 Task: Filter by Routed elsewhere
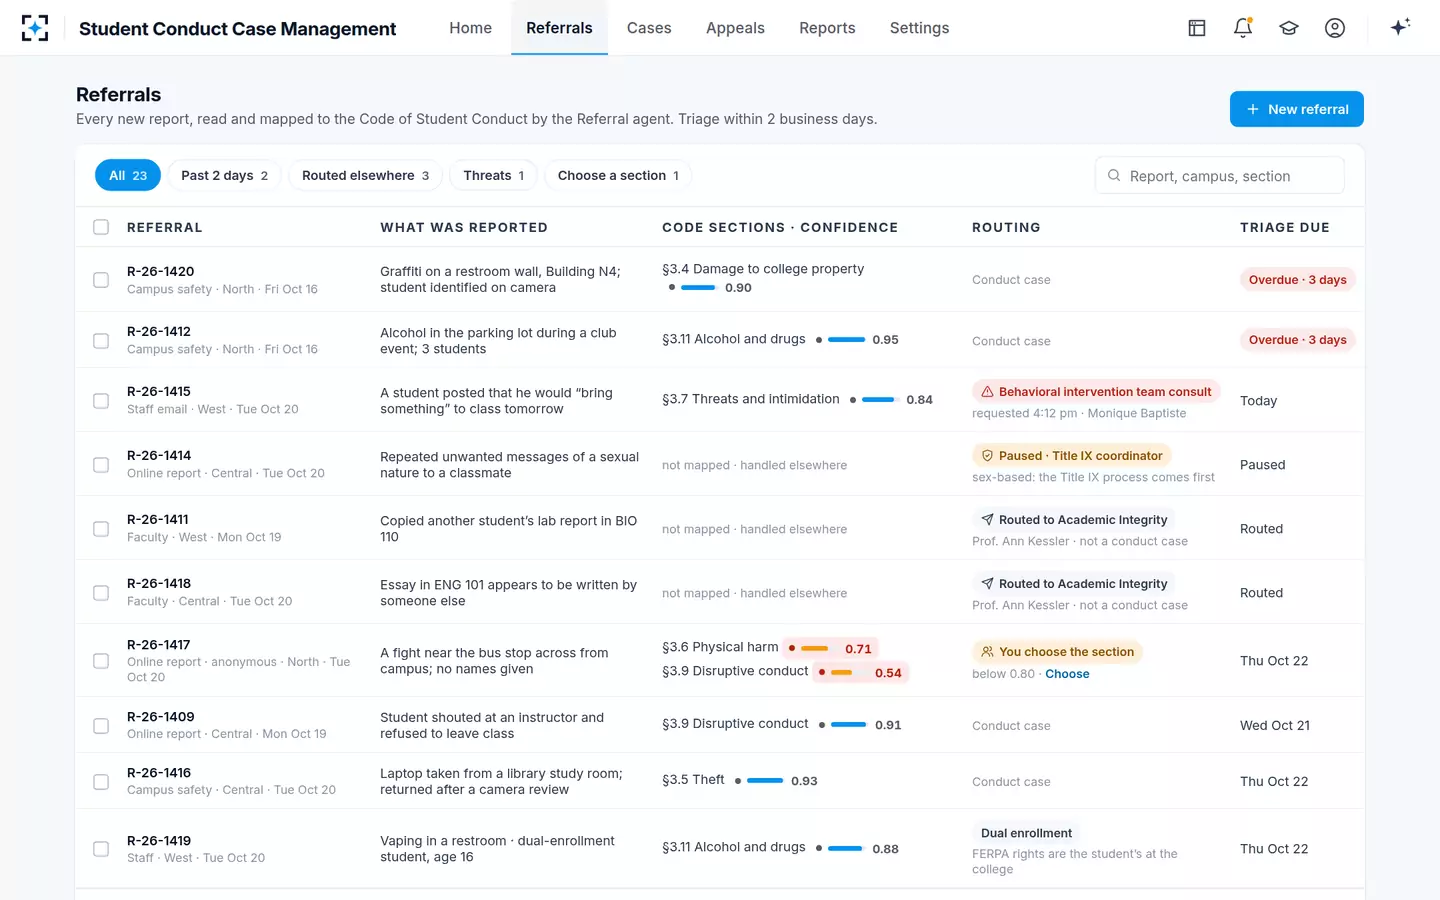[x=365, y=175]
